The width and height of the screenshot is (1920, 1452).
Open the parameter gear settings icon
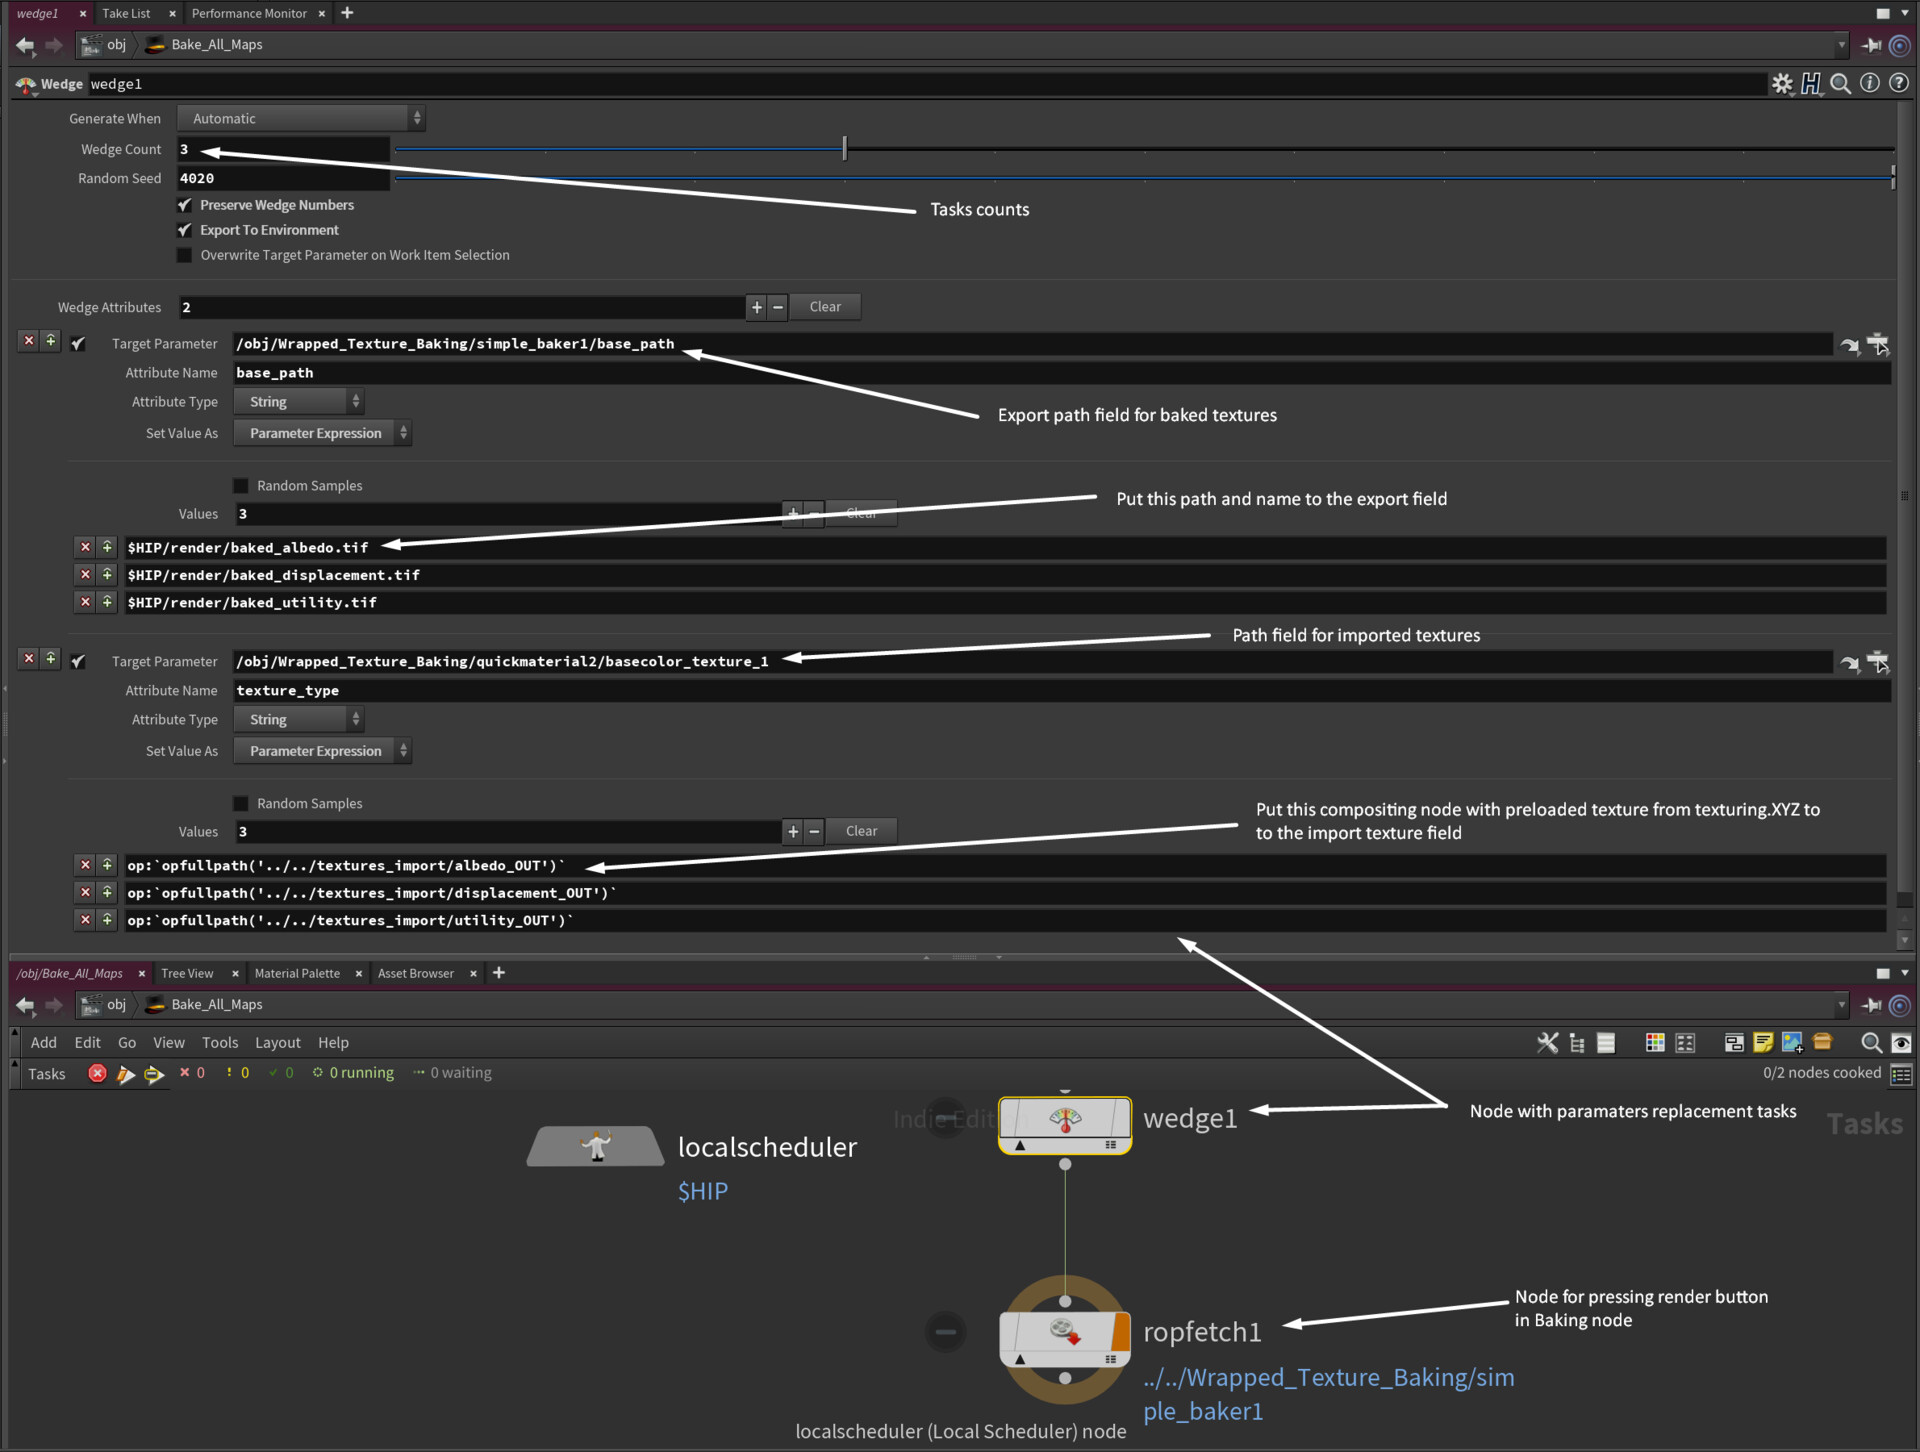tap(1782, 84)
